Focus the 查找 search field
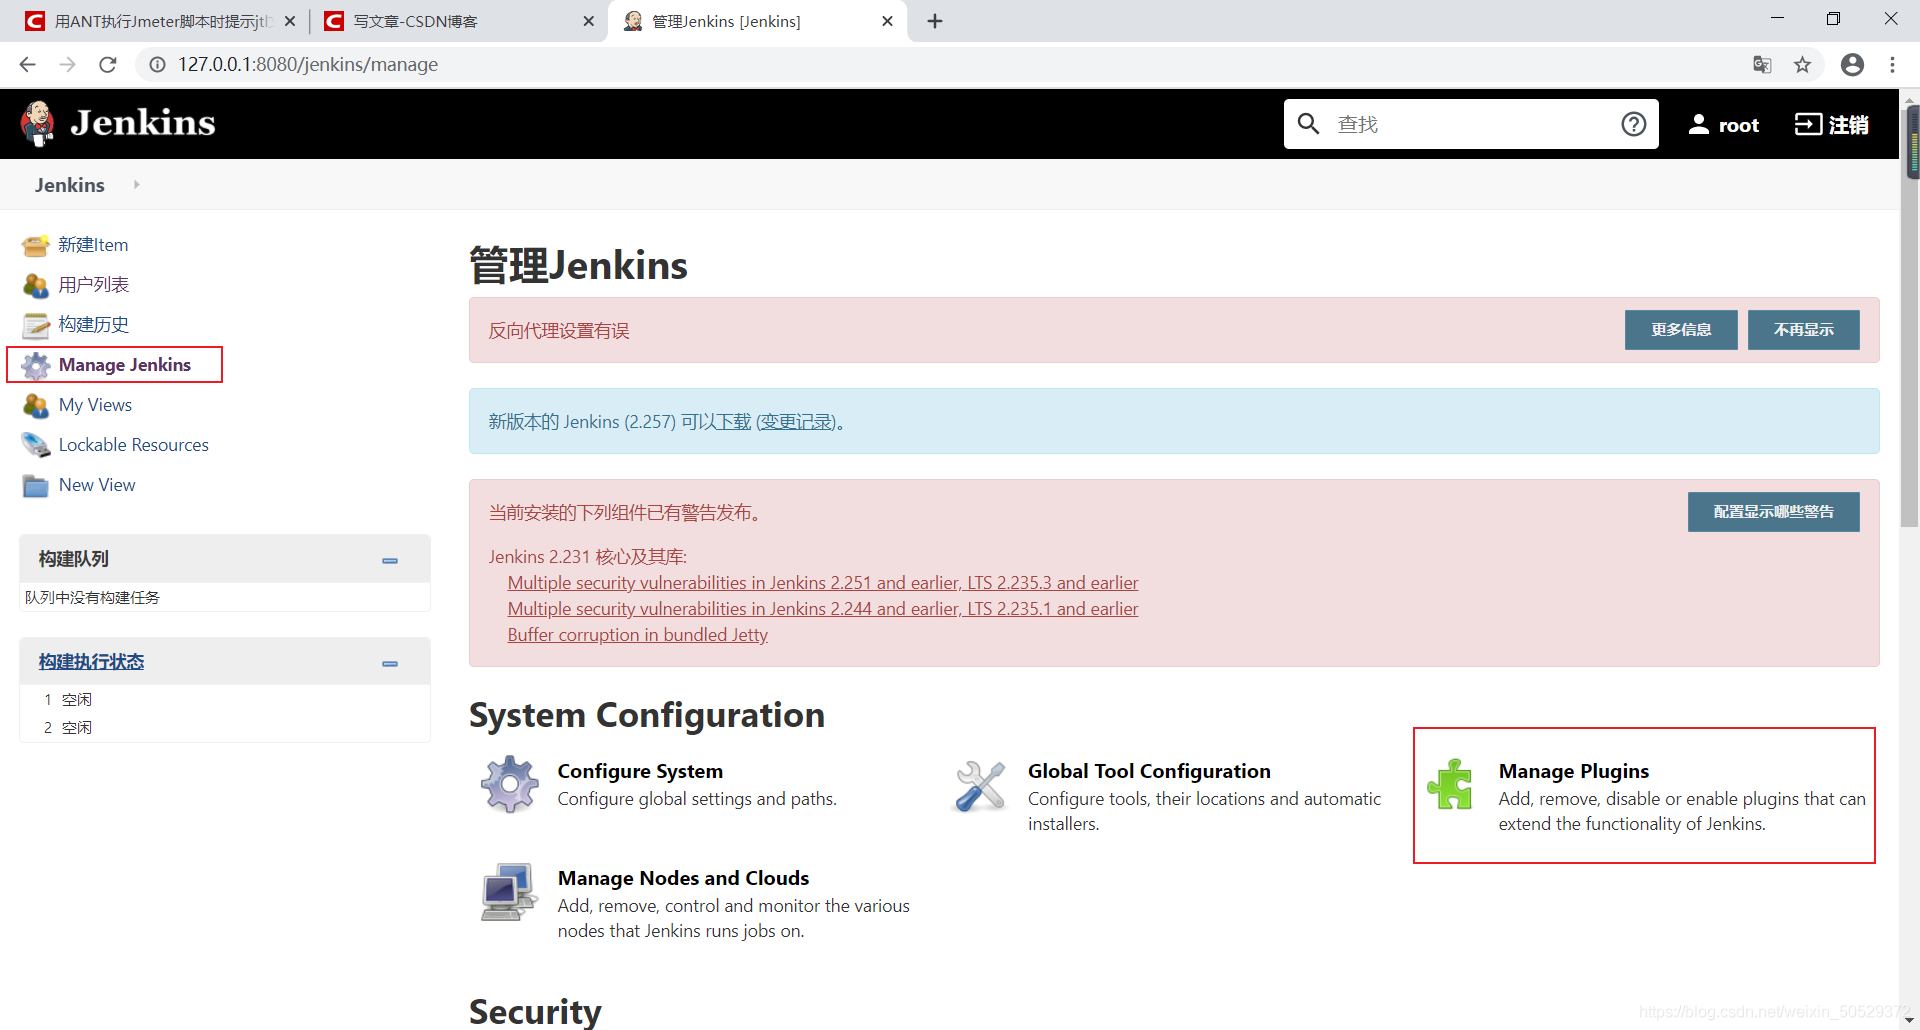The image size is (1920, 1030). [x=1470, y=124]
